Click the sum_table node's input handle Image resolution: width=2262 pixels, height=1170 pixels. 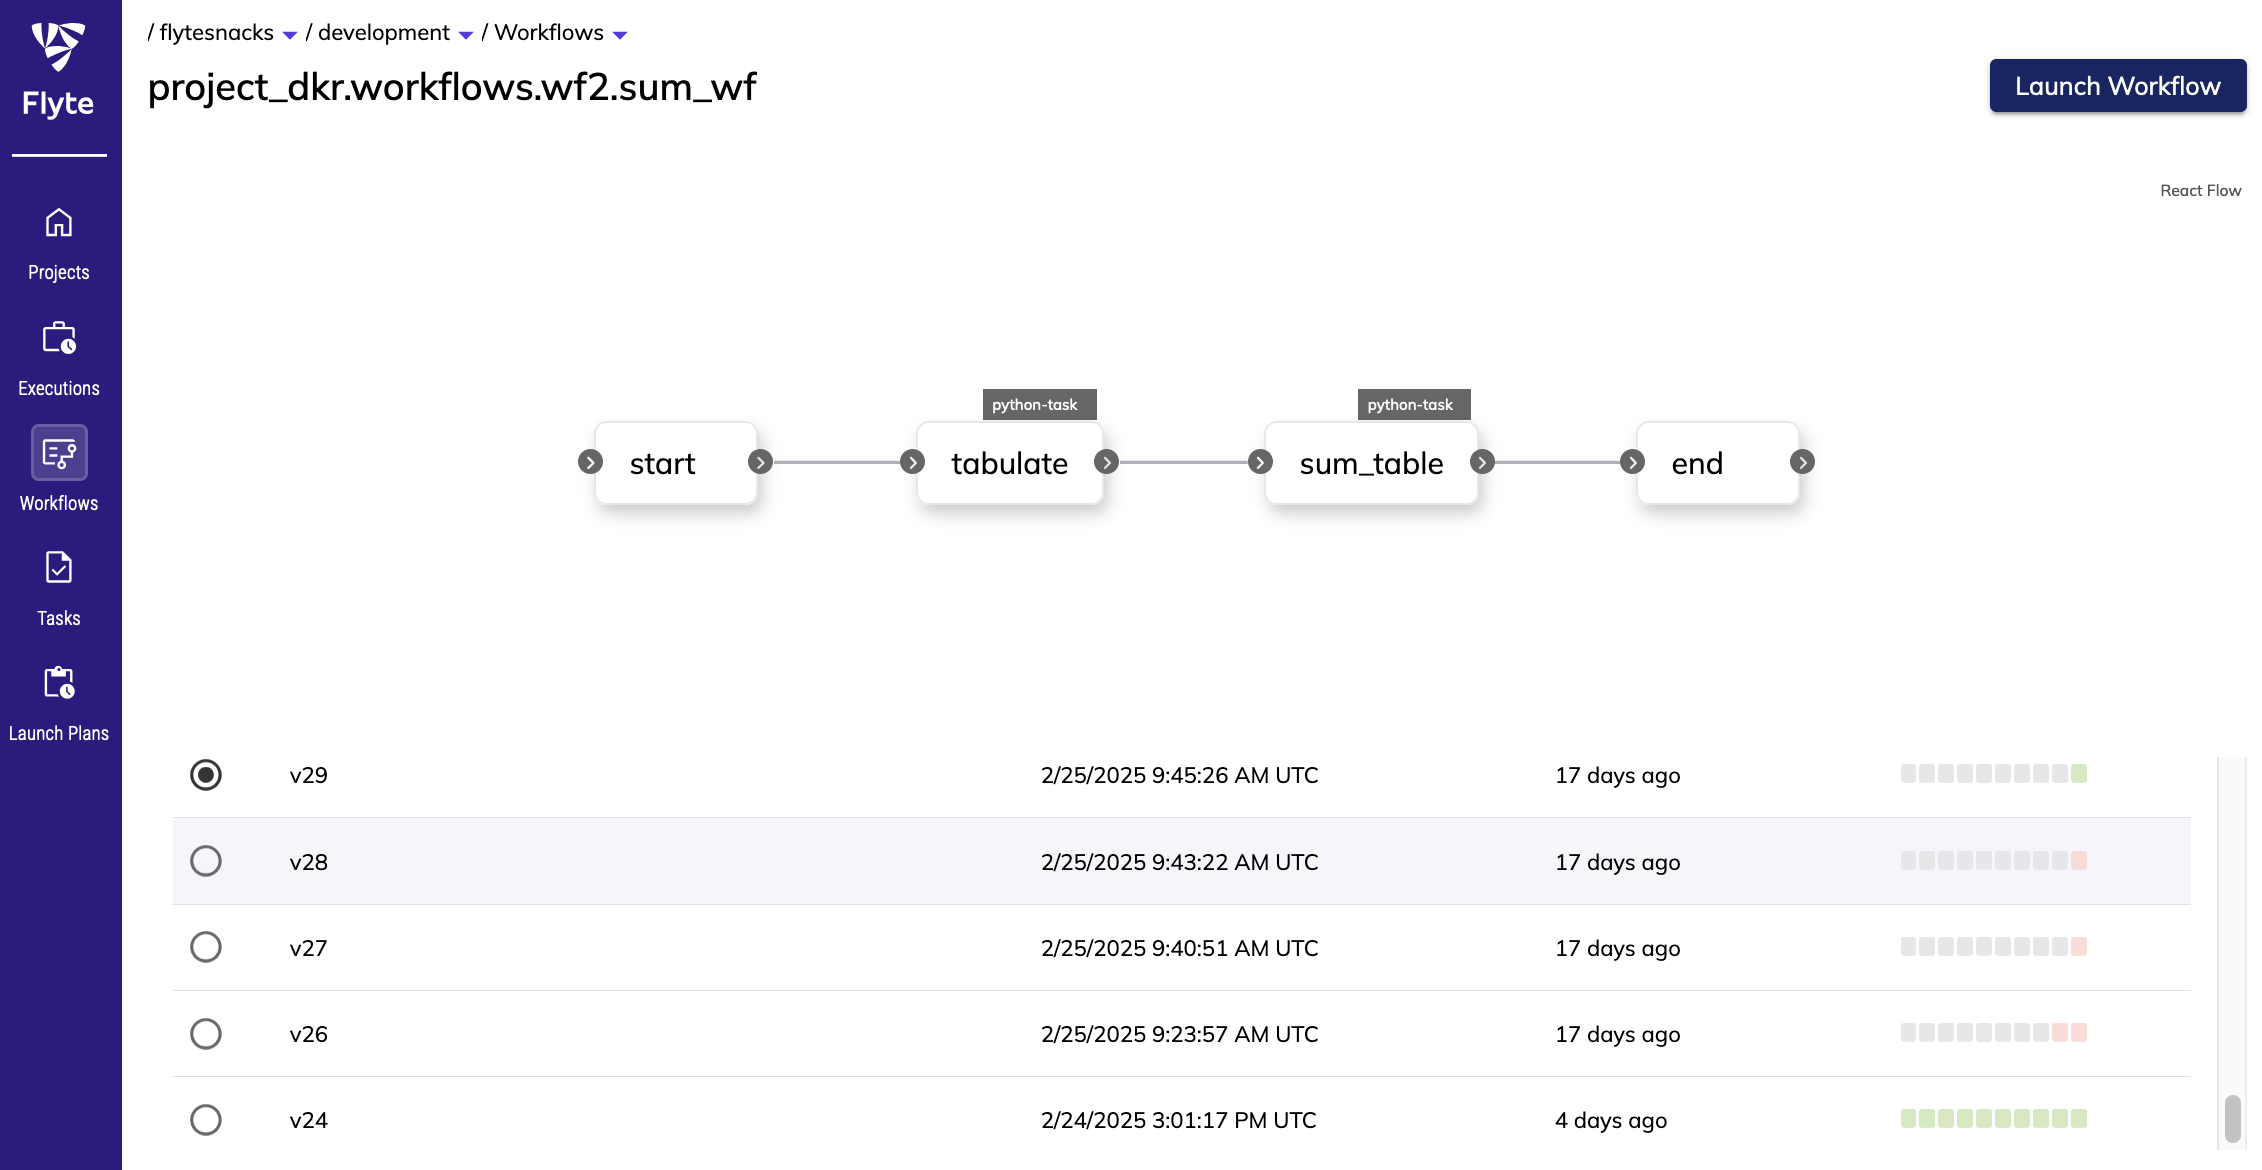pos(1260,462)
